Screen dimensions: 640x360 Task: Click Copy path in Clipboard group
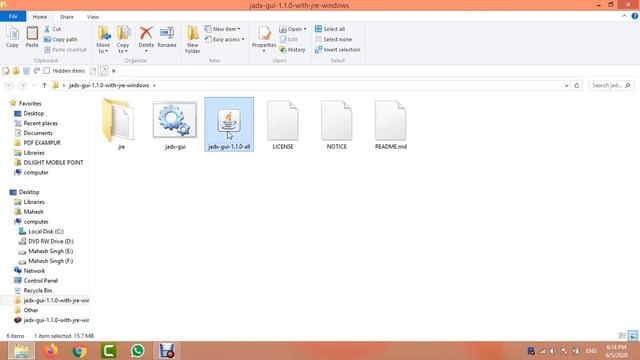point(60,39)
